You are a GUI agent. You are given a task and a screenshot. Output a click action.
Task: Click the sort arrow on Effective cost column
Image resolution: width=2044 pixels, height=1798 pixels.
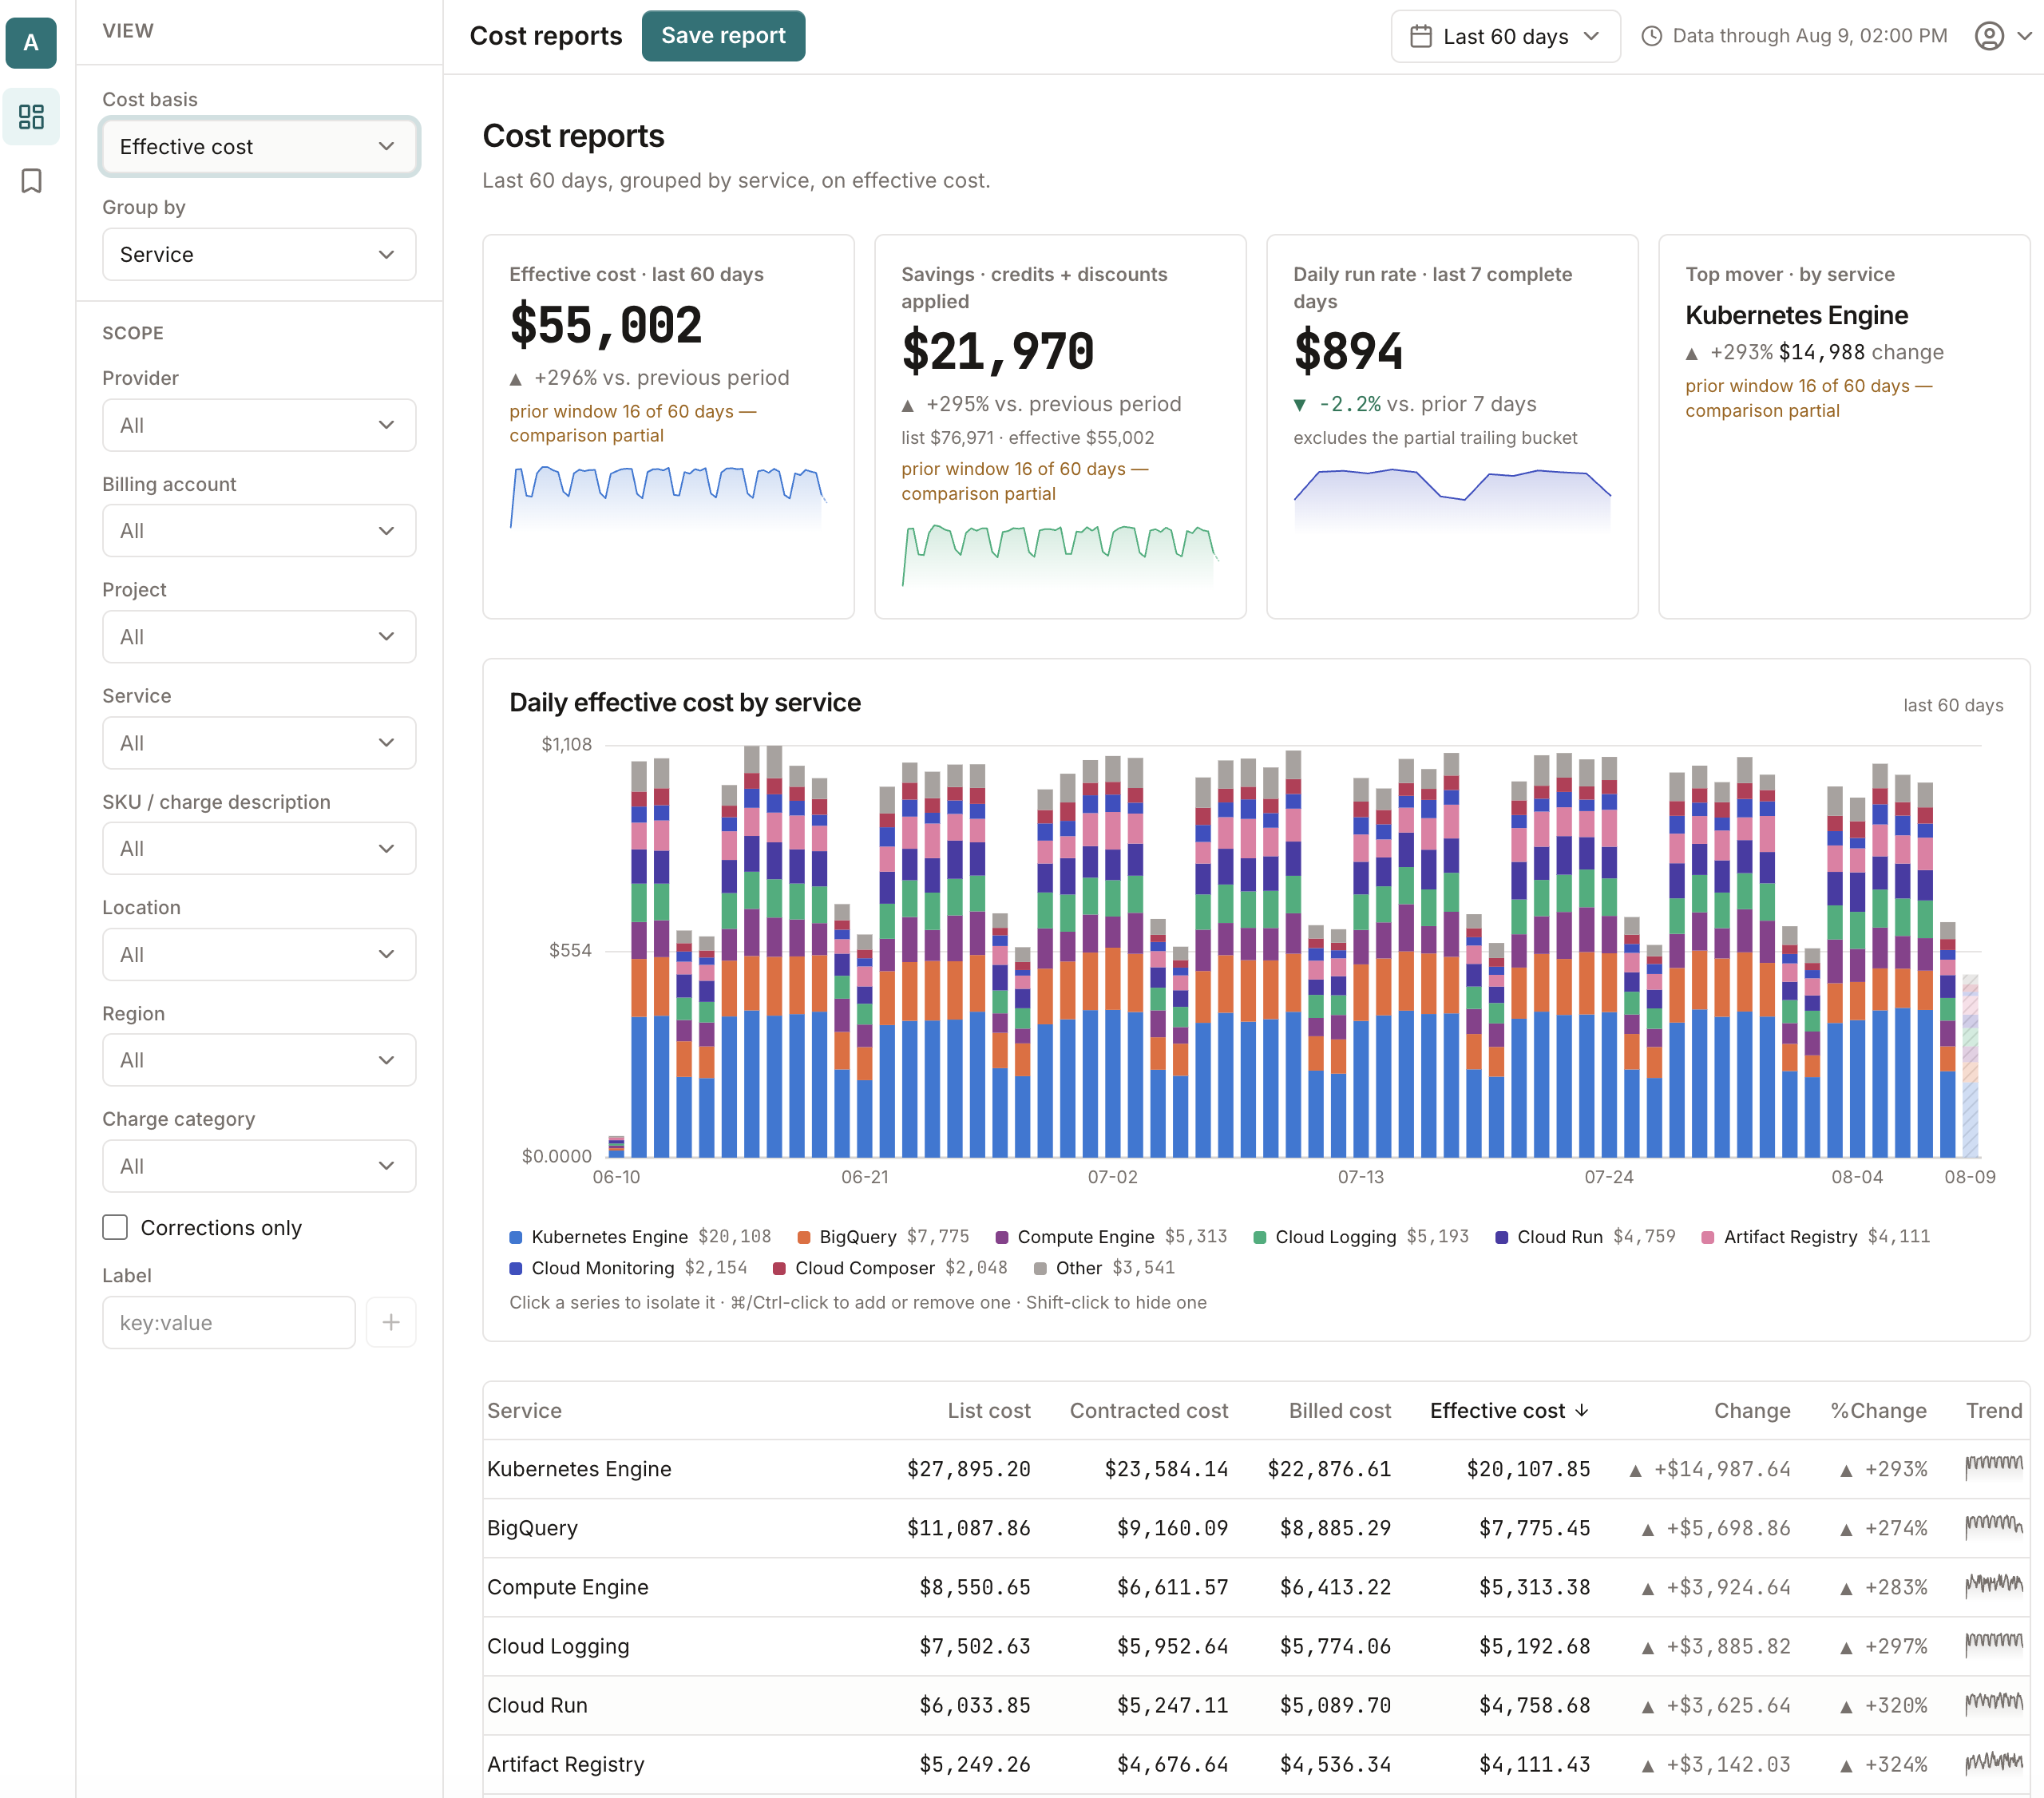click(1582, 1410)
